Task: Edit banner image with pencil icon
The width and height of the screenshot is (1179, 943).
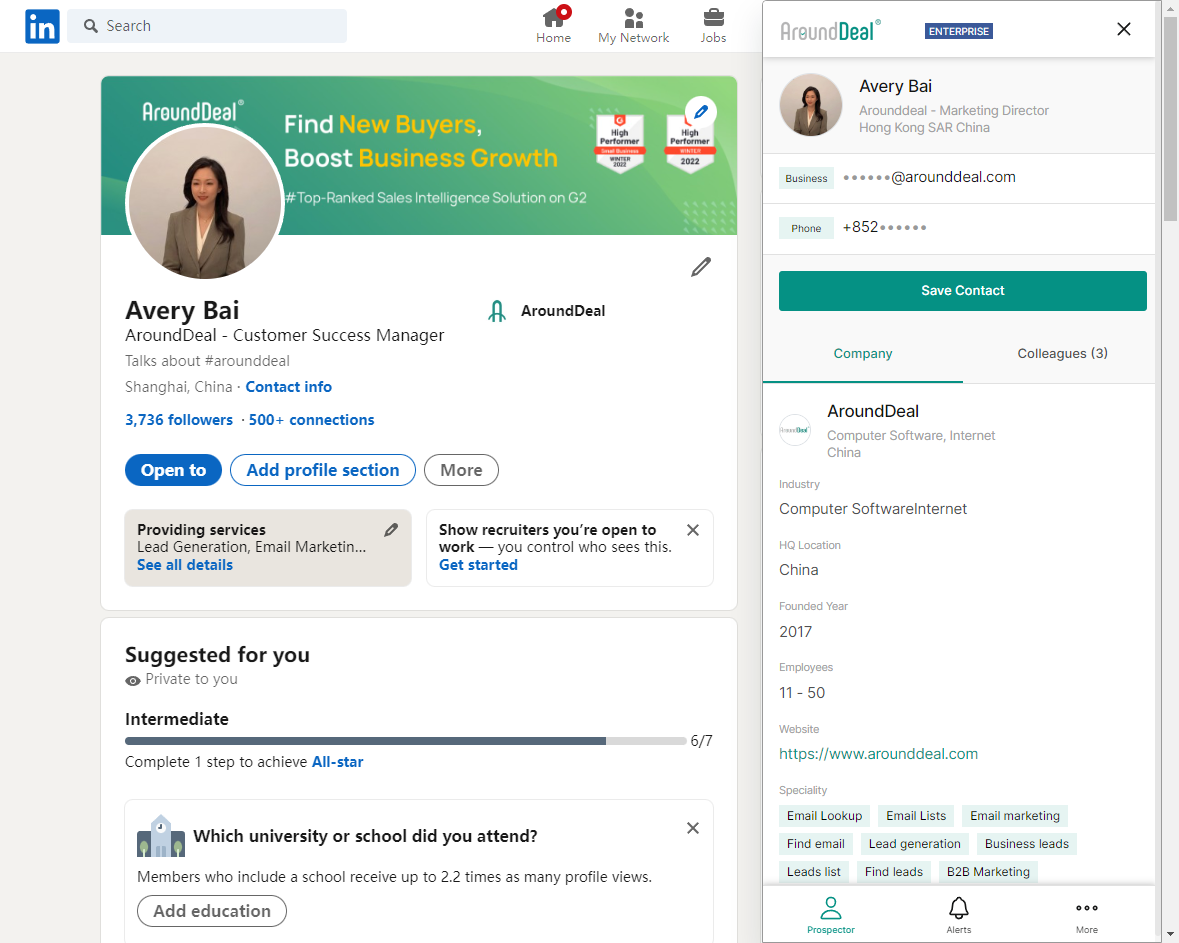Action: (701, 112)
